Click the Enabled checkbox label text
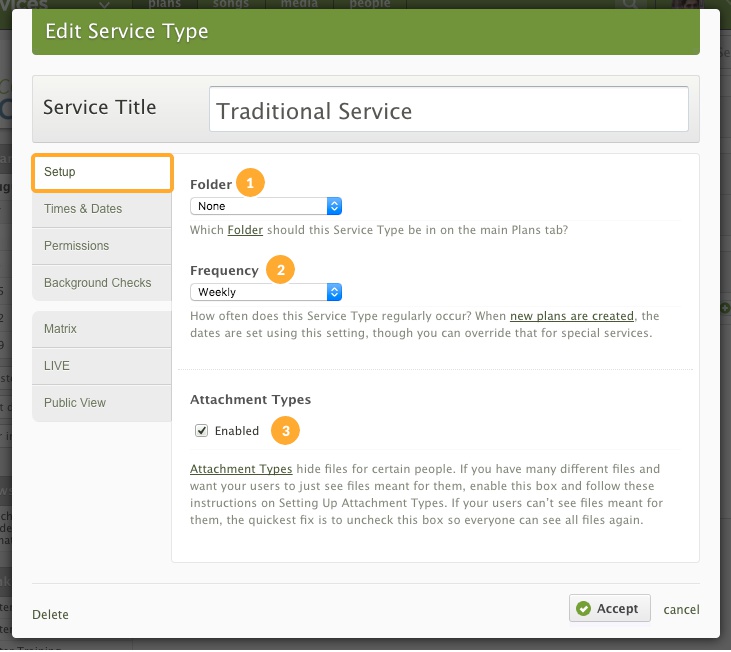 coord(237,431)
